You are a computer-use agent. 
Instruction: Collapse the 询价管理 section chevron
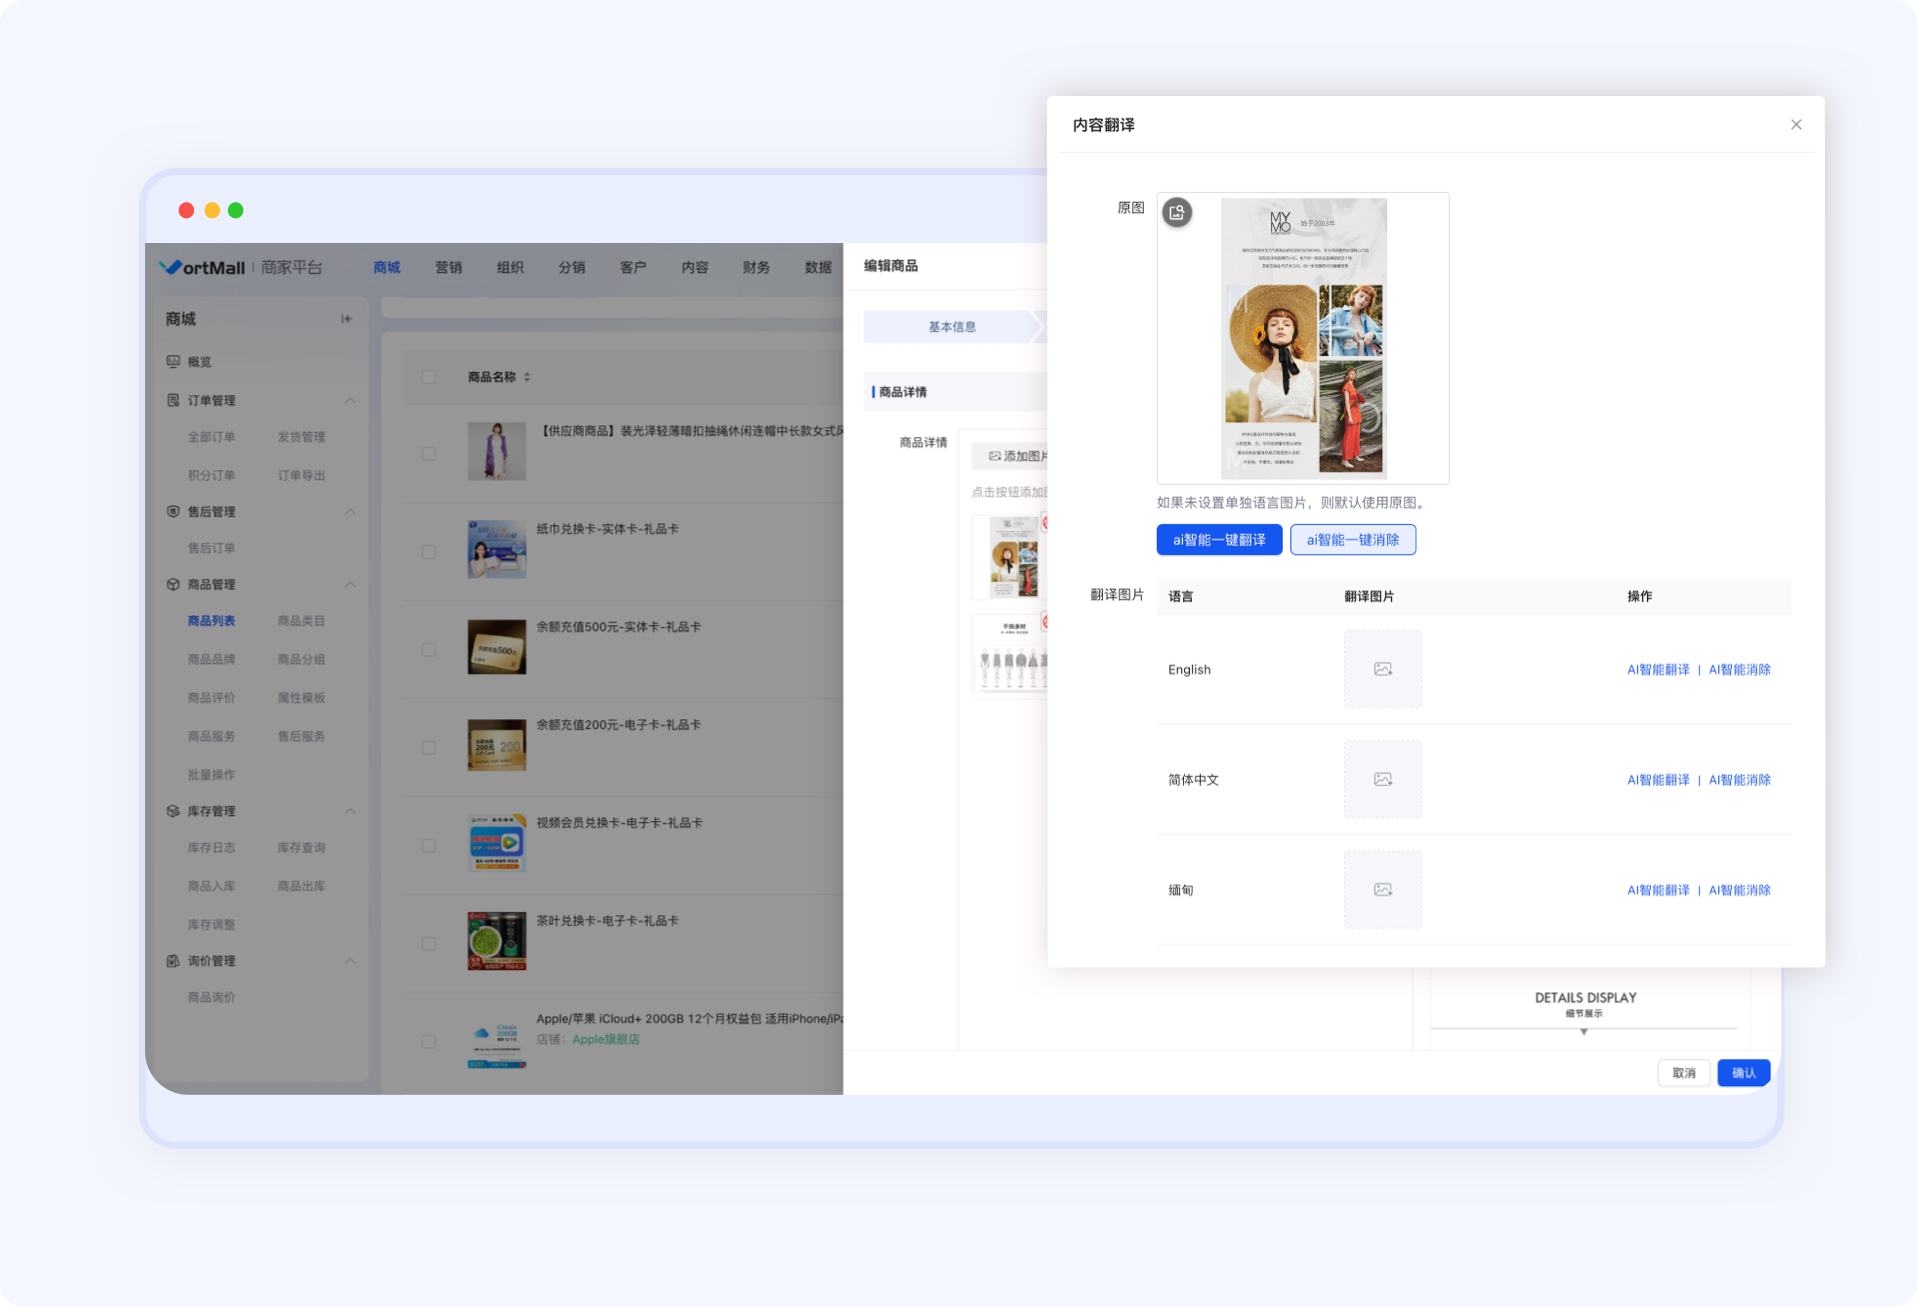350,960
